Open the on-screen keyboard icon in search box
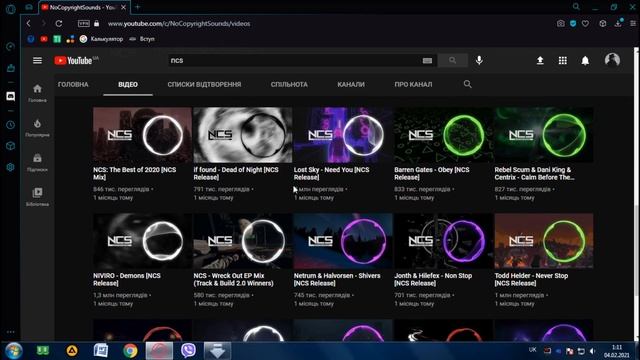The height and width of the screenshot is (360, 640). pos(427,60)
